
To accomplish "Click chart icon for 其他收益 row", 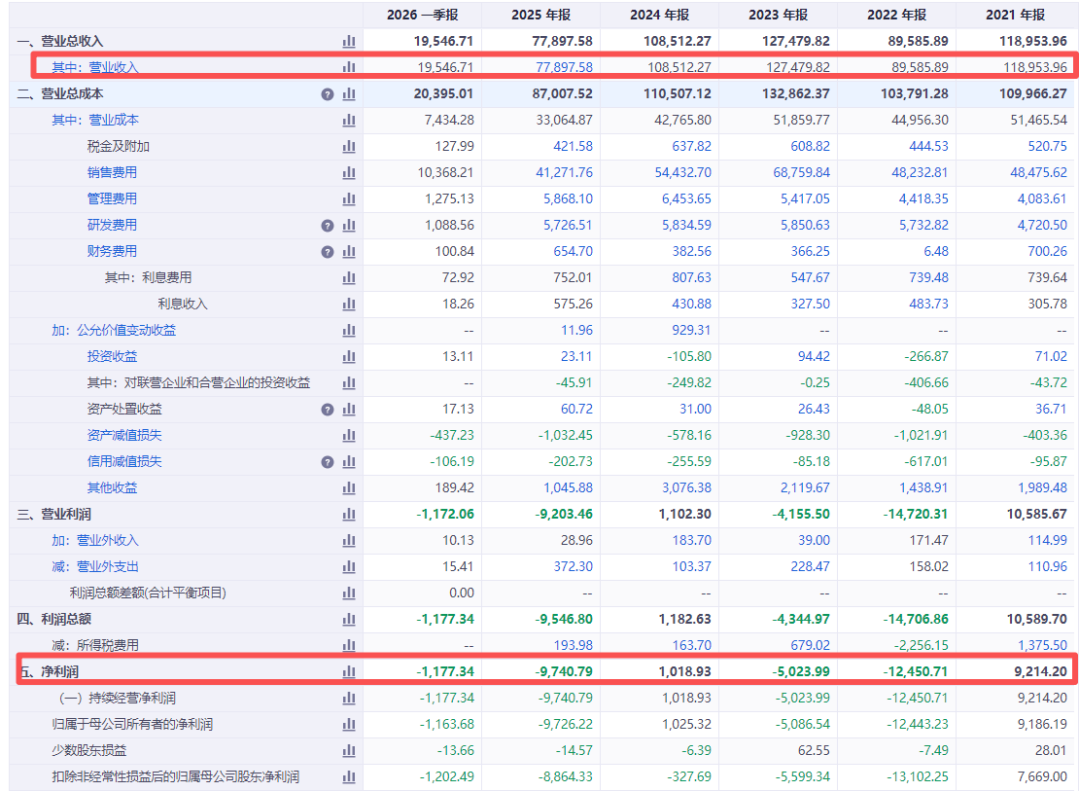I will point(349,488).
